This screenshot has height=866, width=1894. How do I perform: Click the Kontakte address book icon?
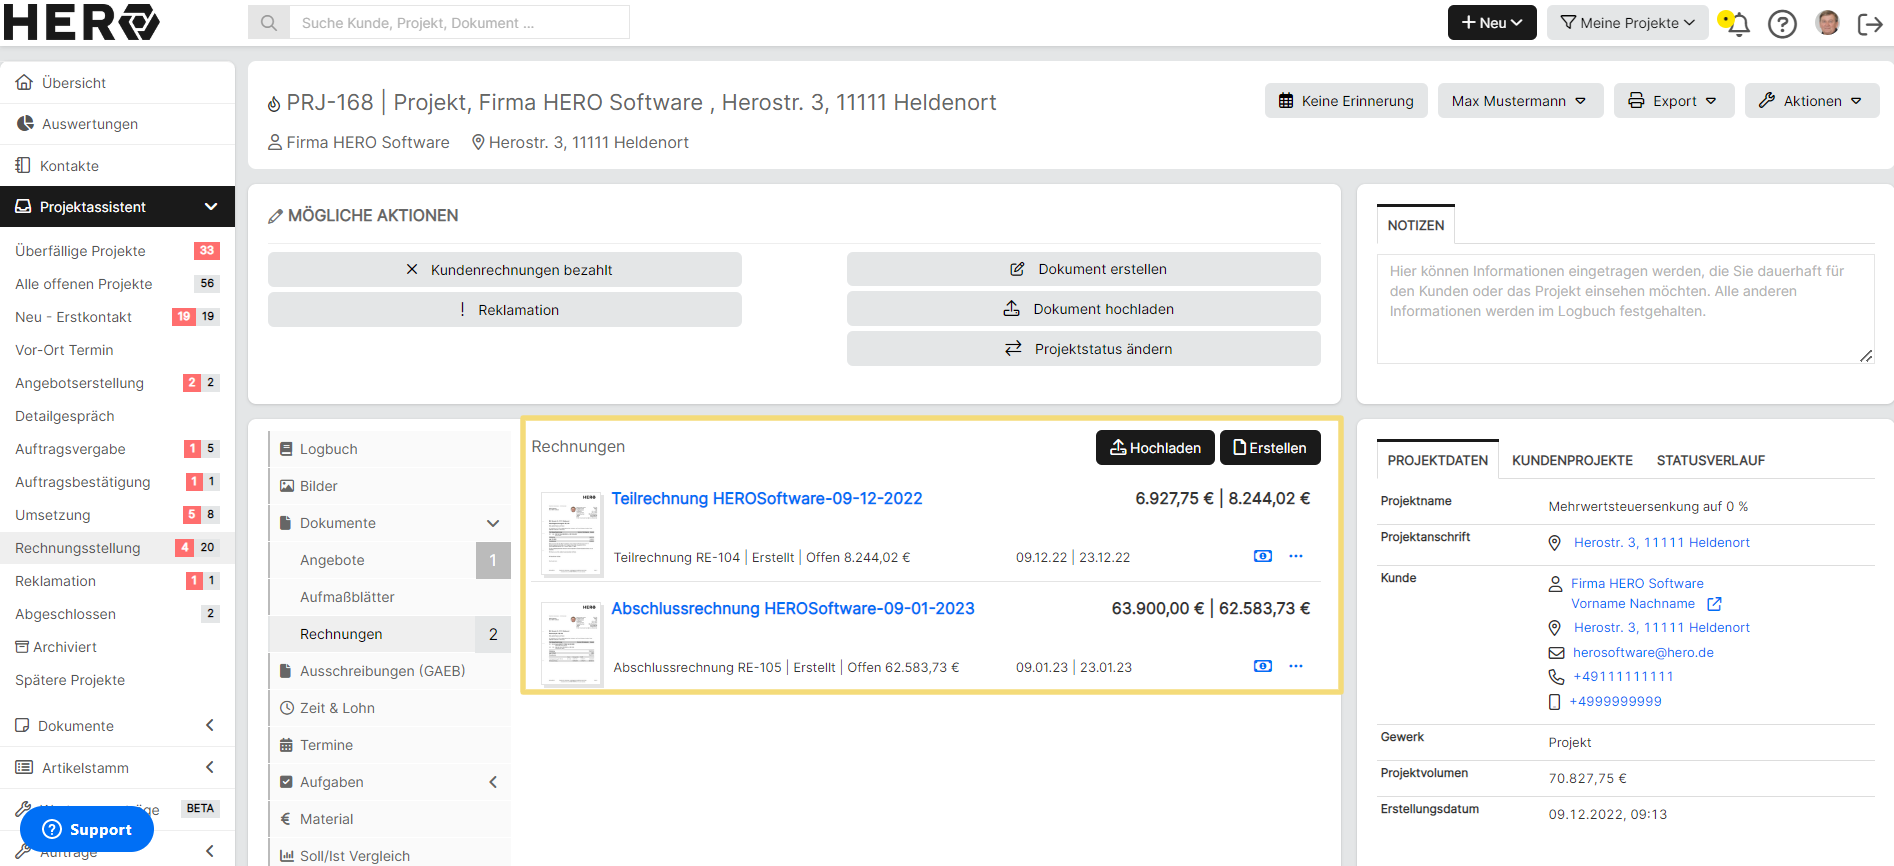[x=23, y=165]
